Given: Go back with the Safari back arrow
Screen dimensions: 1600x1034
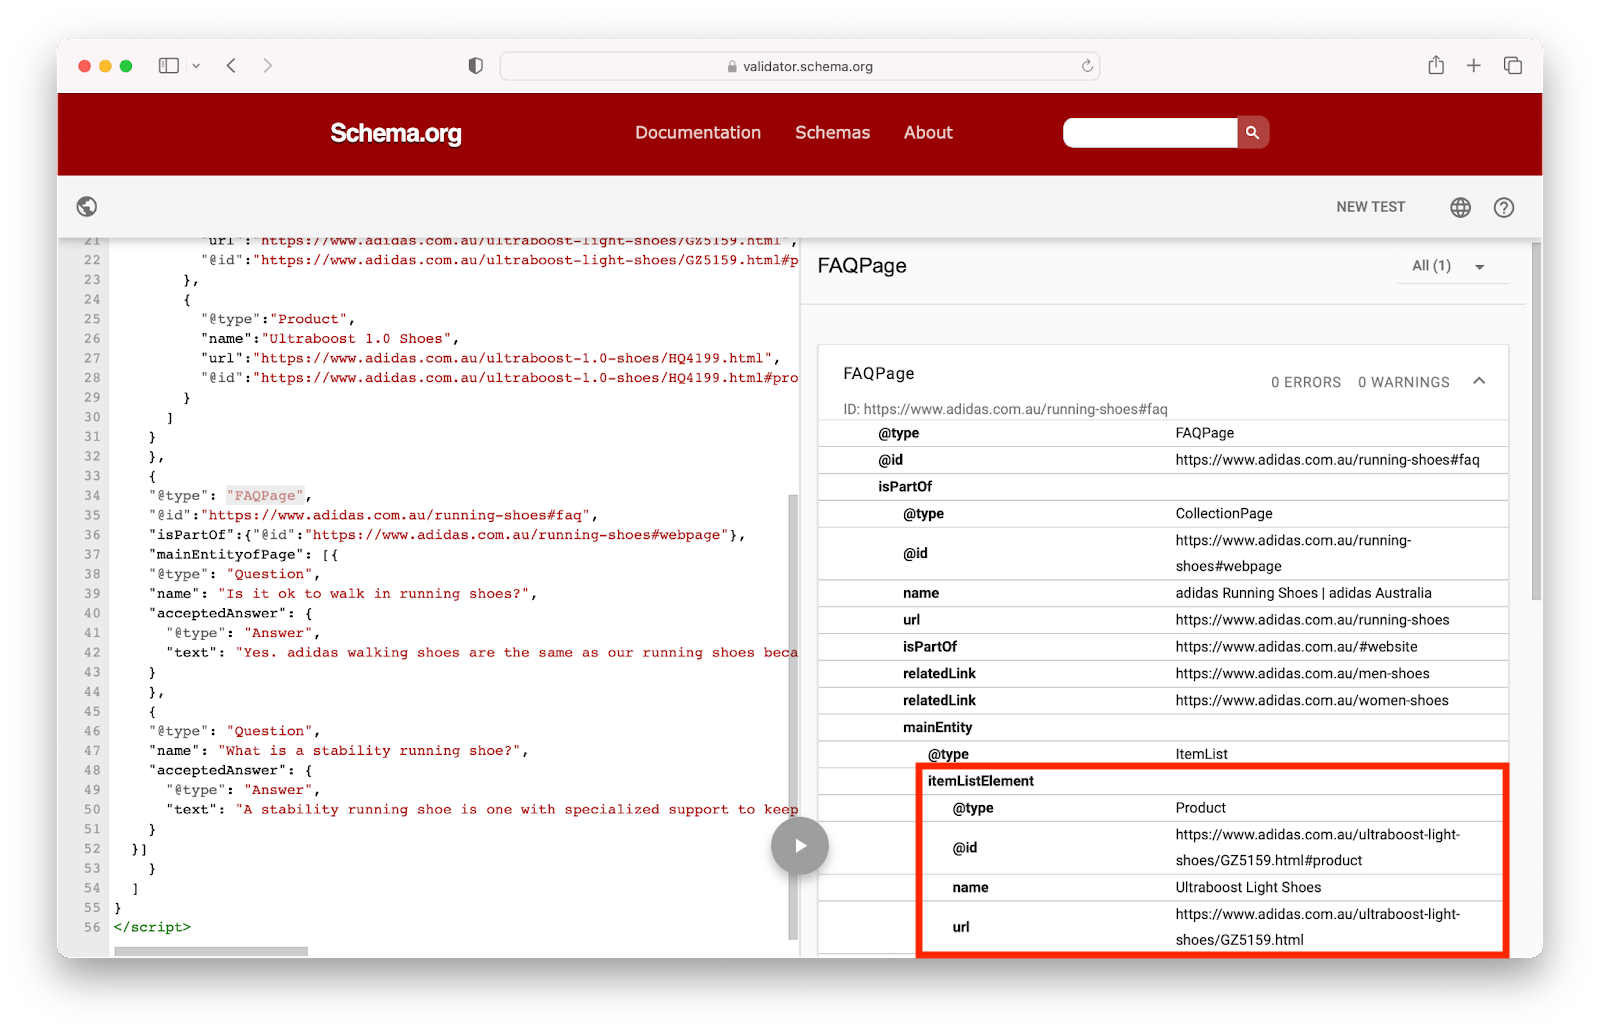Looking at the screenshot, I should point(231,66).
